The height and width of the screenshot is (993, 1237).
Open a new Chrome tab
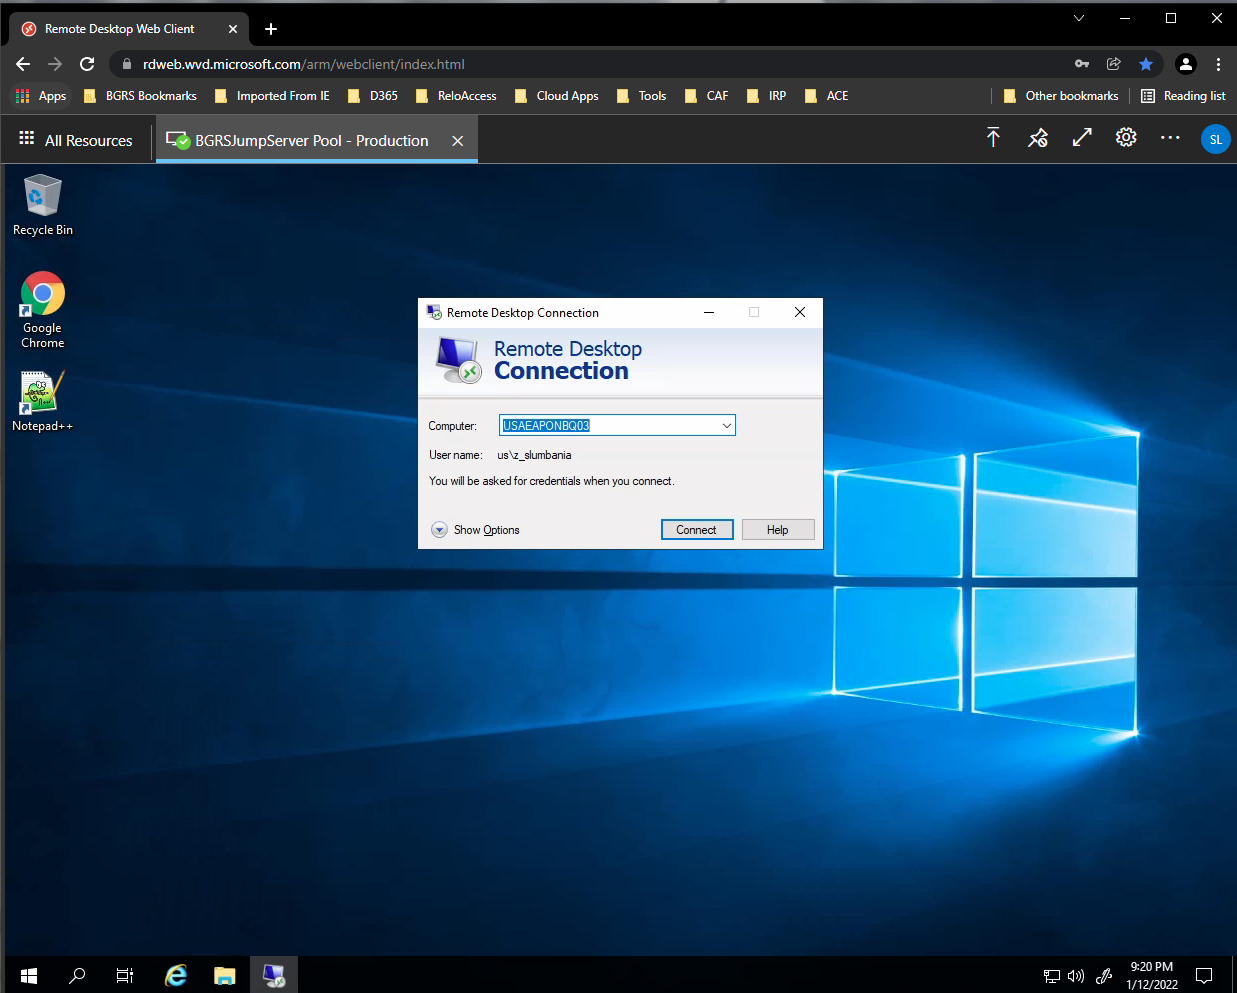tap(271, 29)
